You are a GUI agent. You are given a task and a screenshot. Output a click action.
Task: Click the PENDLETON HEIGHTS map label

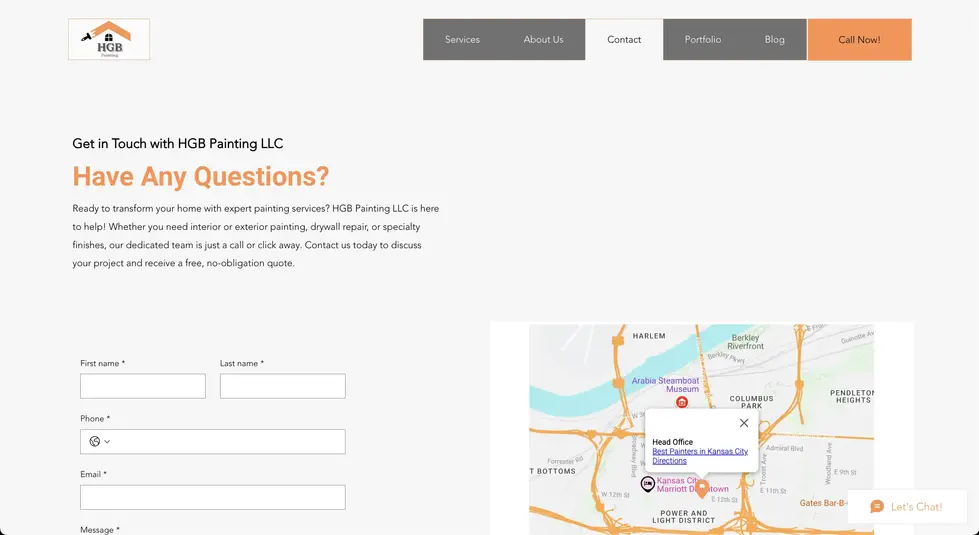pos(852,396)
